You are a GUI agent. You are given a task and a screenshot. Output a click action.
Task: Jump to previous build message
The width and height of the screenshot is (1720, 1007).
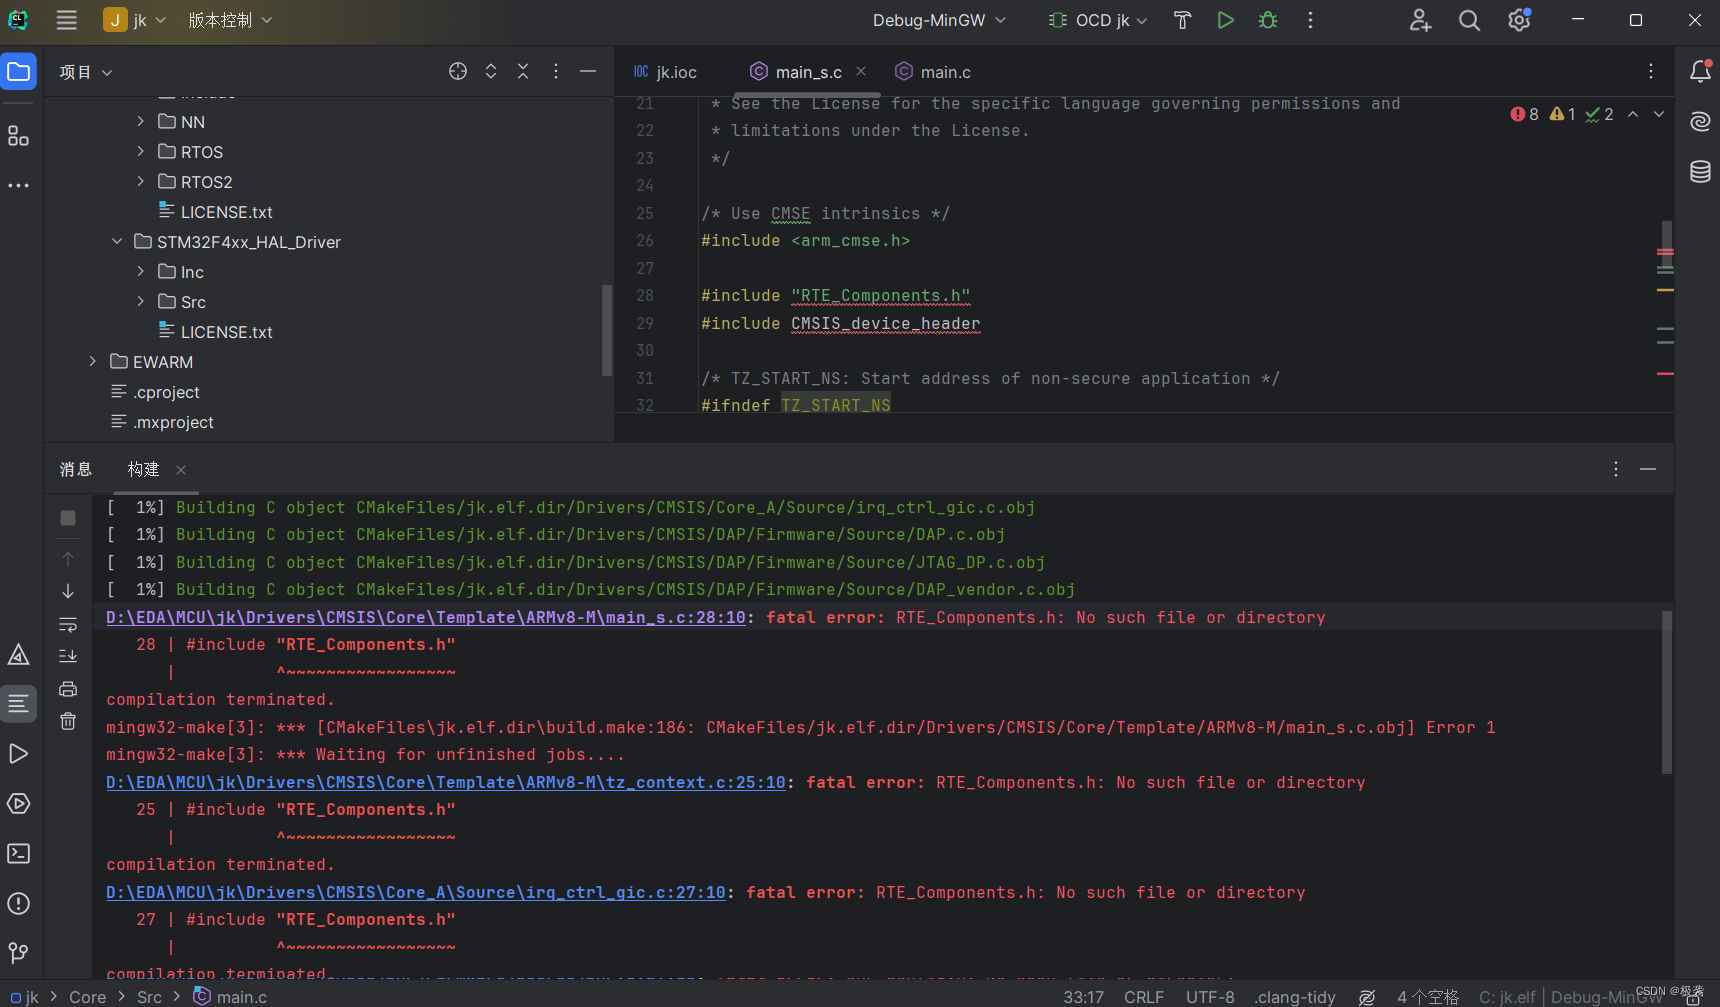point(68,559)
